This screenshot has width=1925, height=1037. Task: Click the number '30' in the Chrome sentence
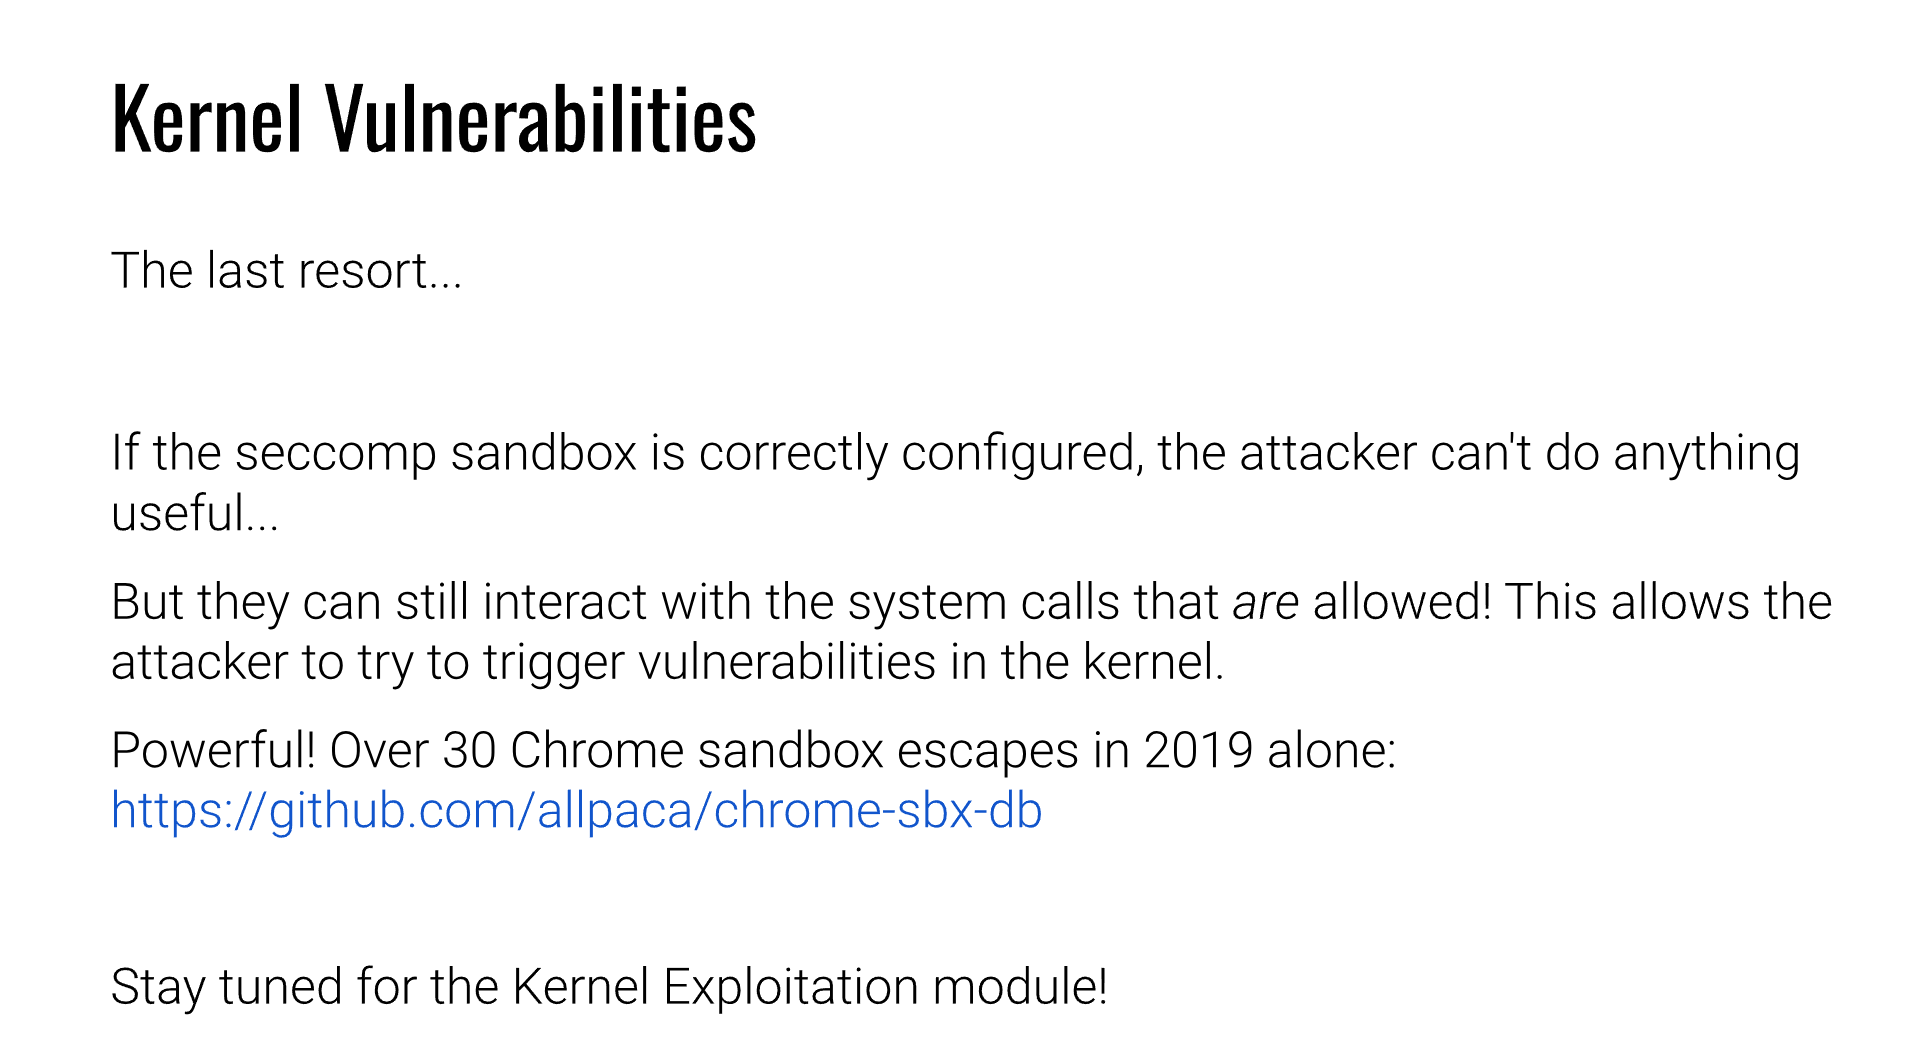469,750
